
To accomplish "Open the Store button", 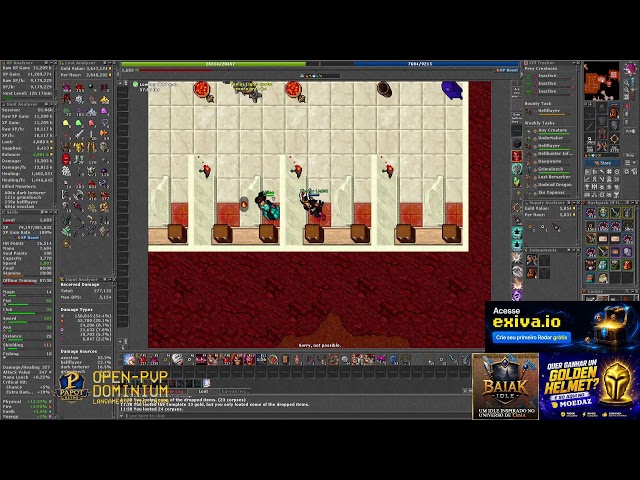I will [x=603, y=163].
